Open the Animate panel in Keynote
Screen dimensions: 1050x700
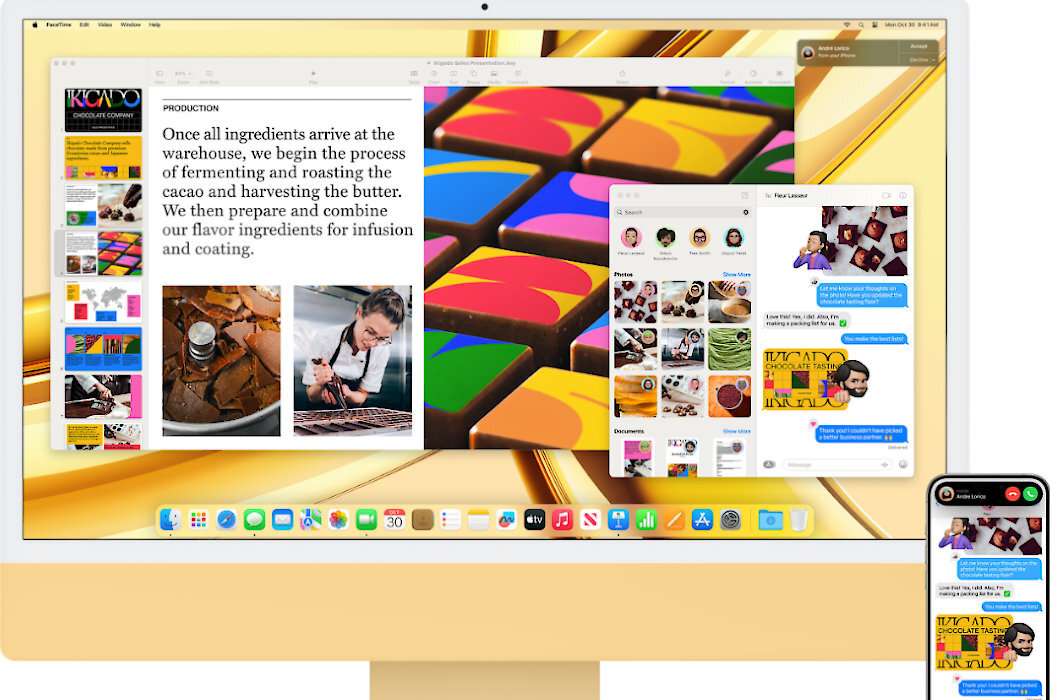753,74
